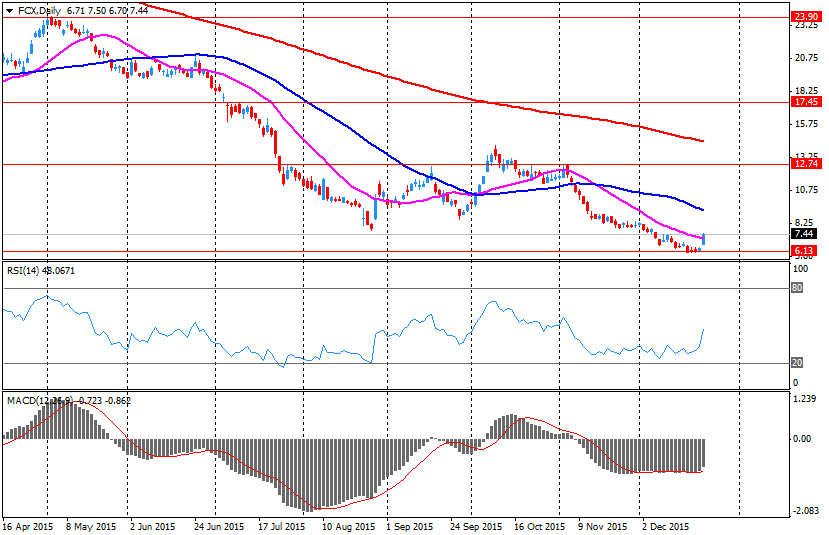The width and height of the screenshot is (829, 535).
Task: Click the 20.75 price axis value
Action: [x=806, y=58]
